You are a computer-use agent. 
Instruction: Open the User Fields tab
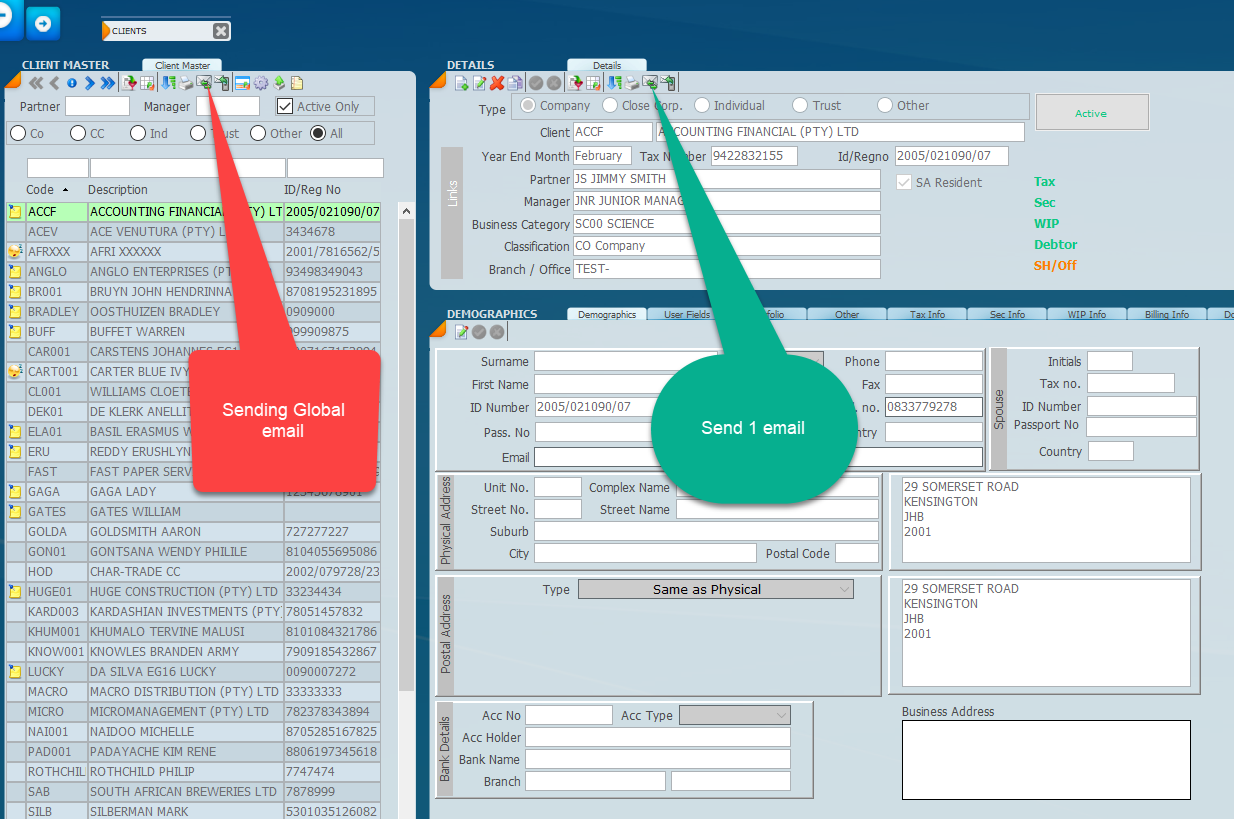[687, 315]
